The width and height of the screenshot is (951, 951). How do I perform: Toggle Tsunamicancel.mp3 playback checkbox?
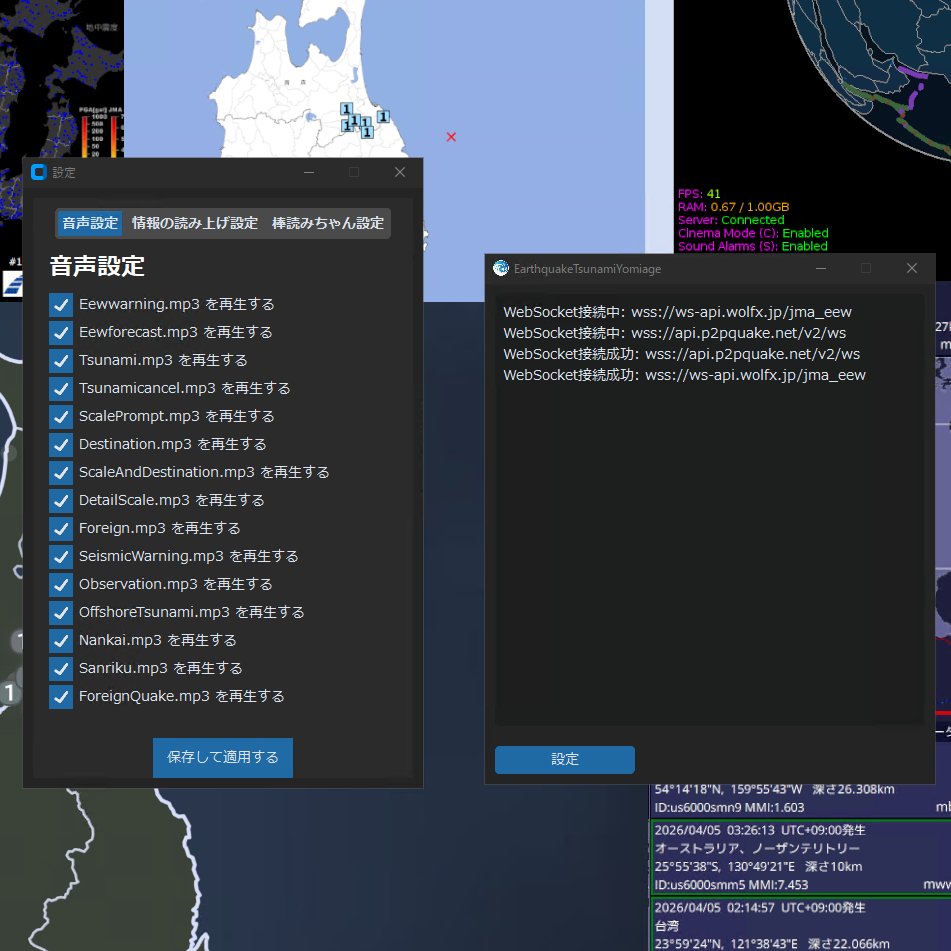(61, 388)
